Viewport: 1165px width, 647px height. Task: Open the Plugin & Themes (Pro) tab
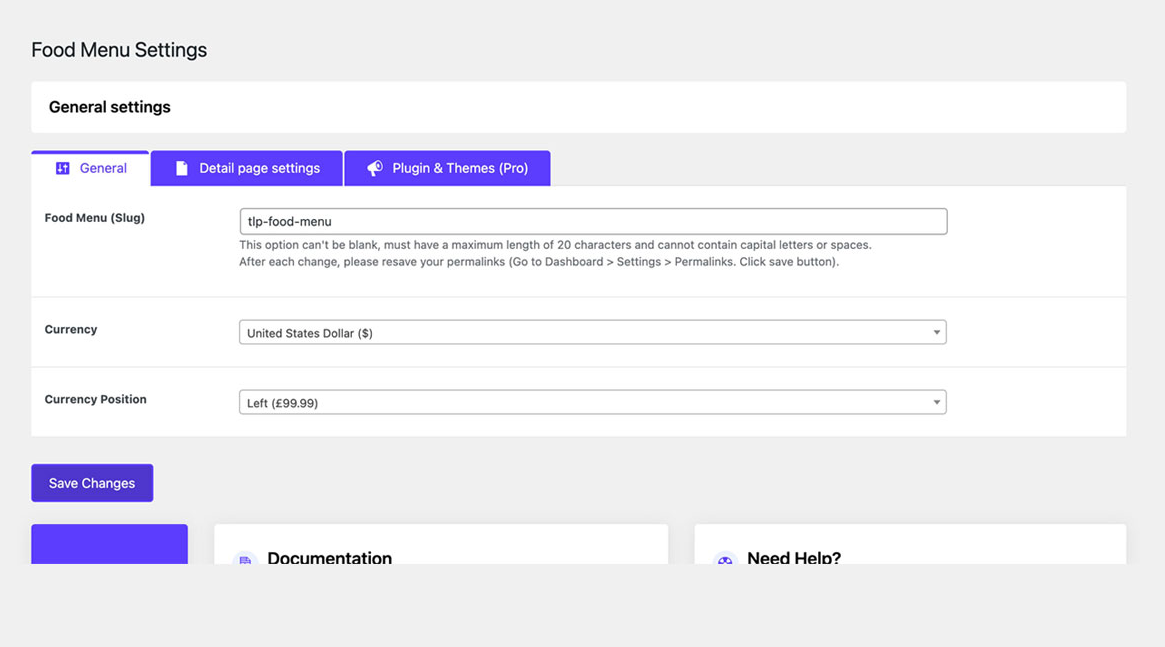(447, 168)
